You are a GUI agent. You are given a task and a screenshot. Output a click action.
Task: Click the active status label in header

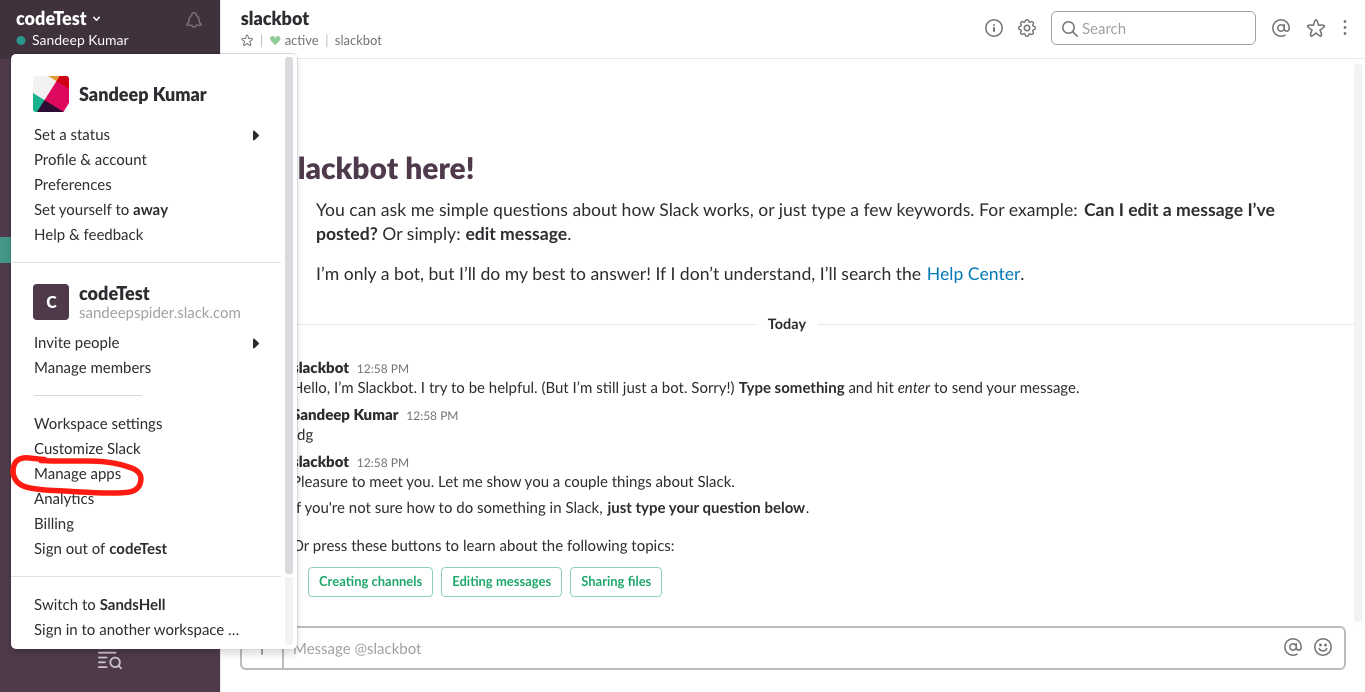tap(301, 41)
